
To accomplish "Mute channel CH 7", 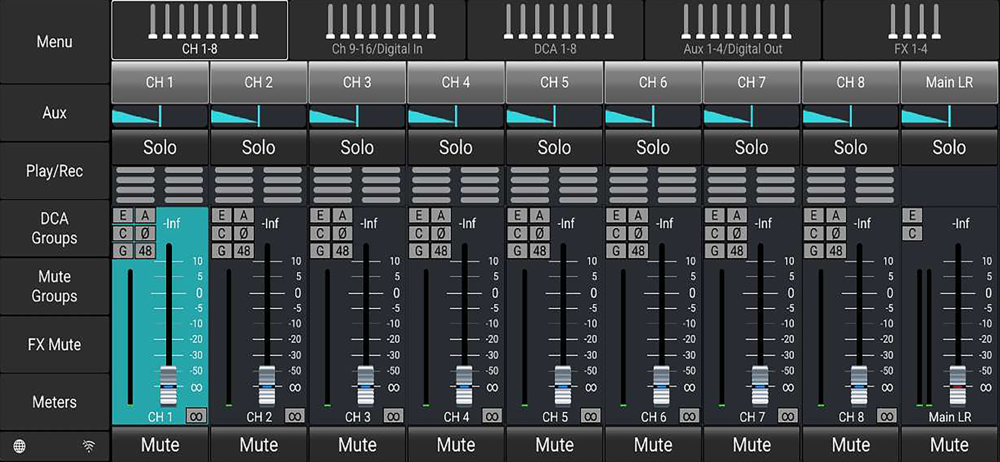I will click(752, 444).
